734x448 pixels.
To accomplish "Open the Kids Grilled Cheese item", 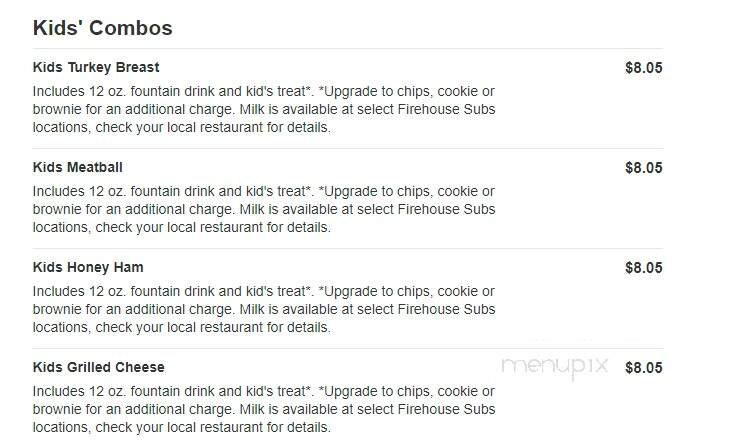I will pos(99,368).
